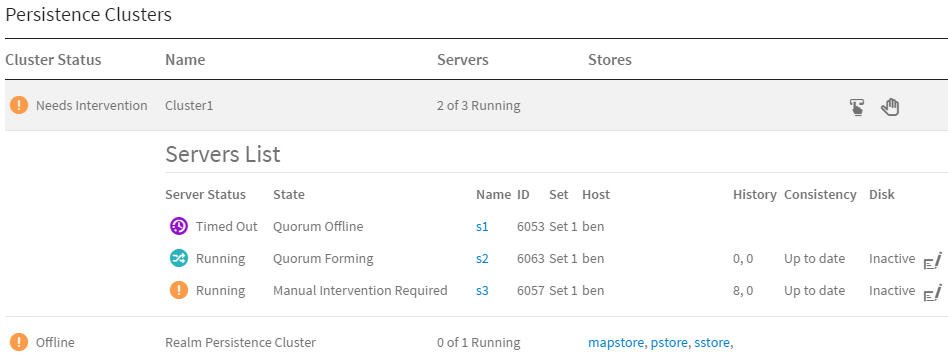Open server s1 link

482,227
